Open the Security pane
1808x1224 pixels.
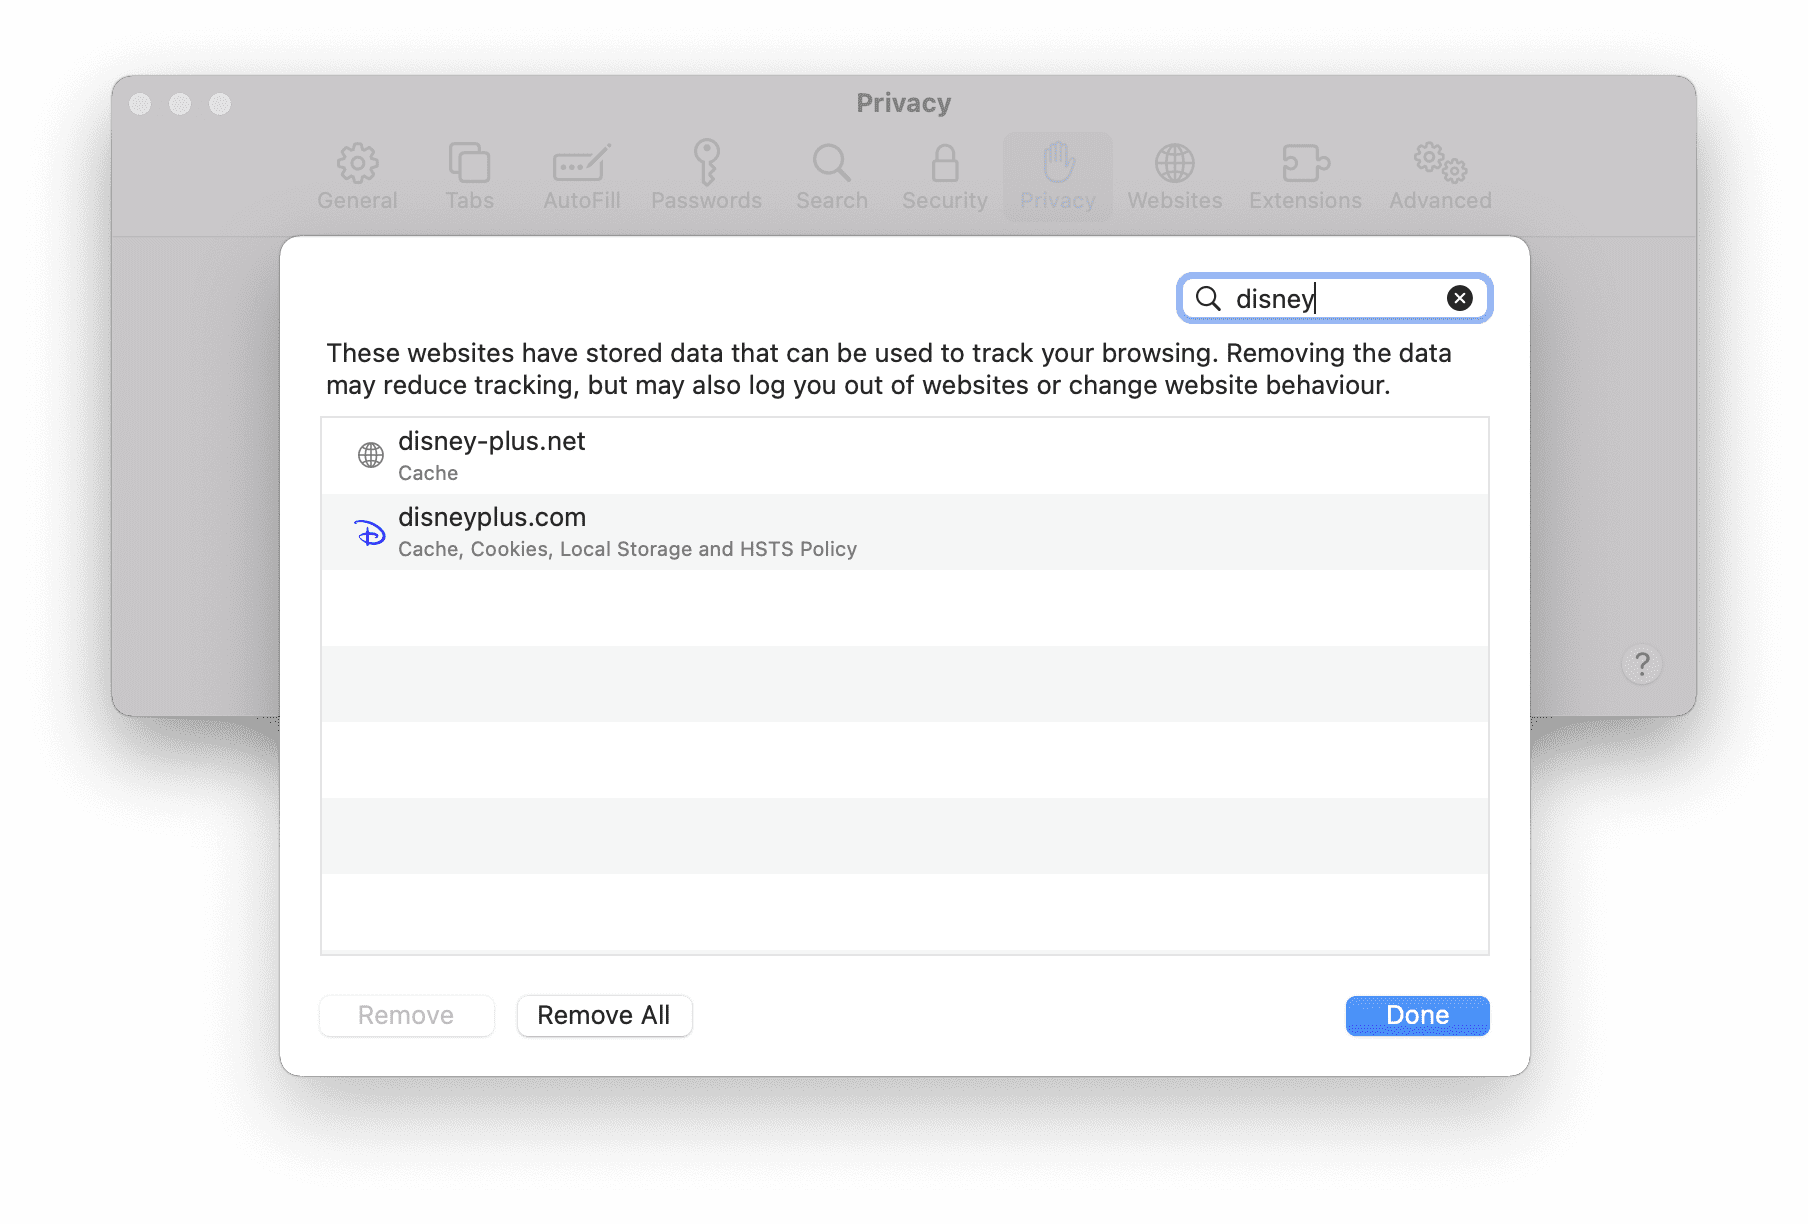pos(944,177)
